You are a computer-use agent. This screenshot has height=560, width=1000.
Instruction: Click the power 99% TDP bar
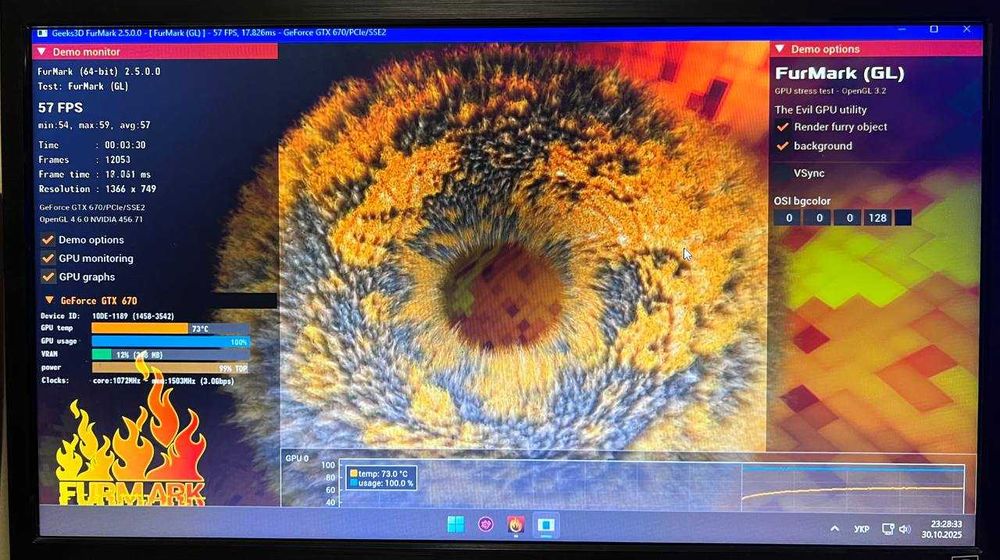pyautogui.click(x=170, y=368)
